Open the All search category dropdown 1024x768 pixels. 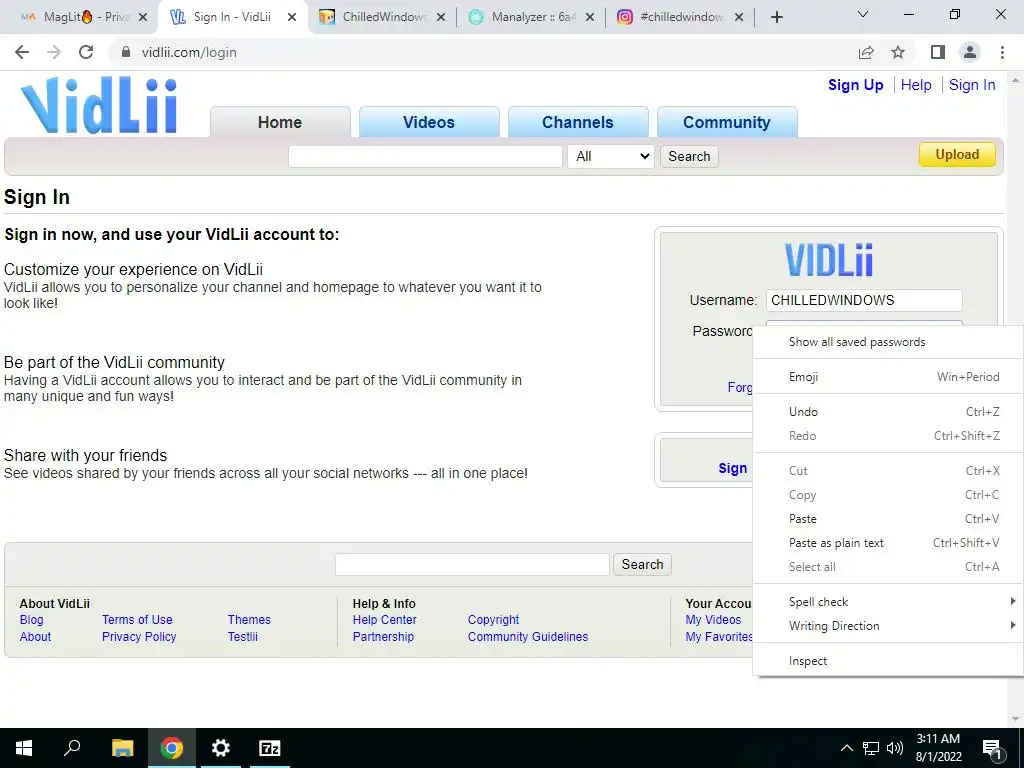611,156
